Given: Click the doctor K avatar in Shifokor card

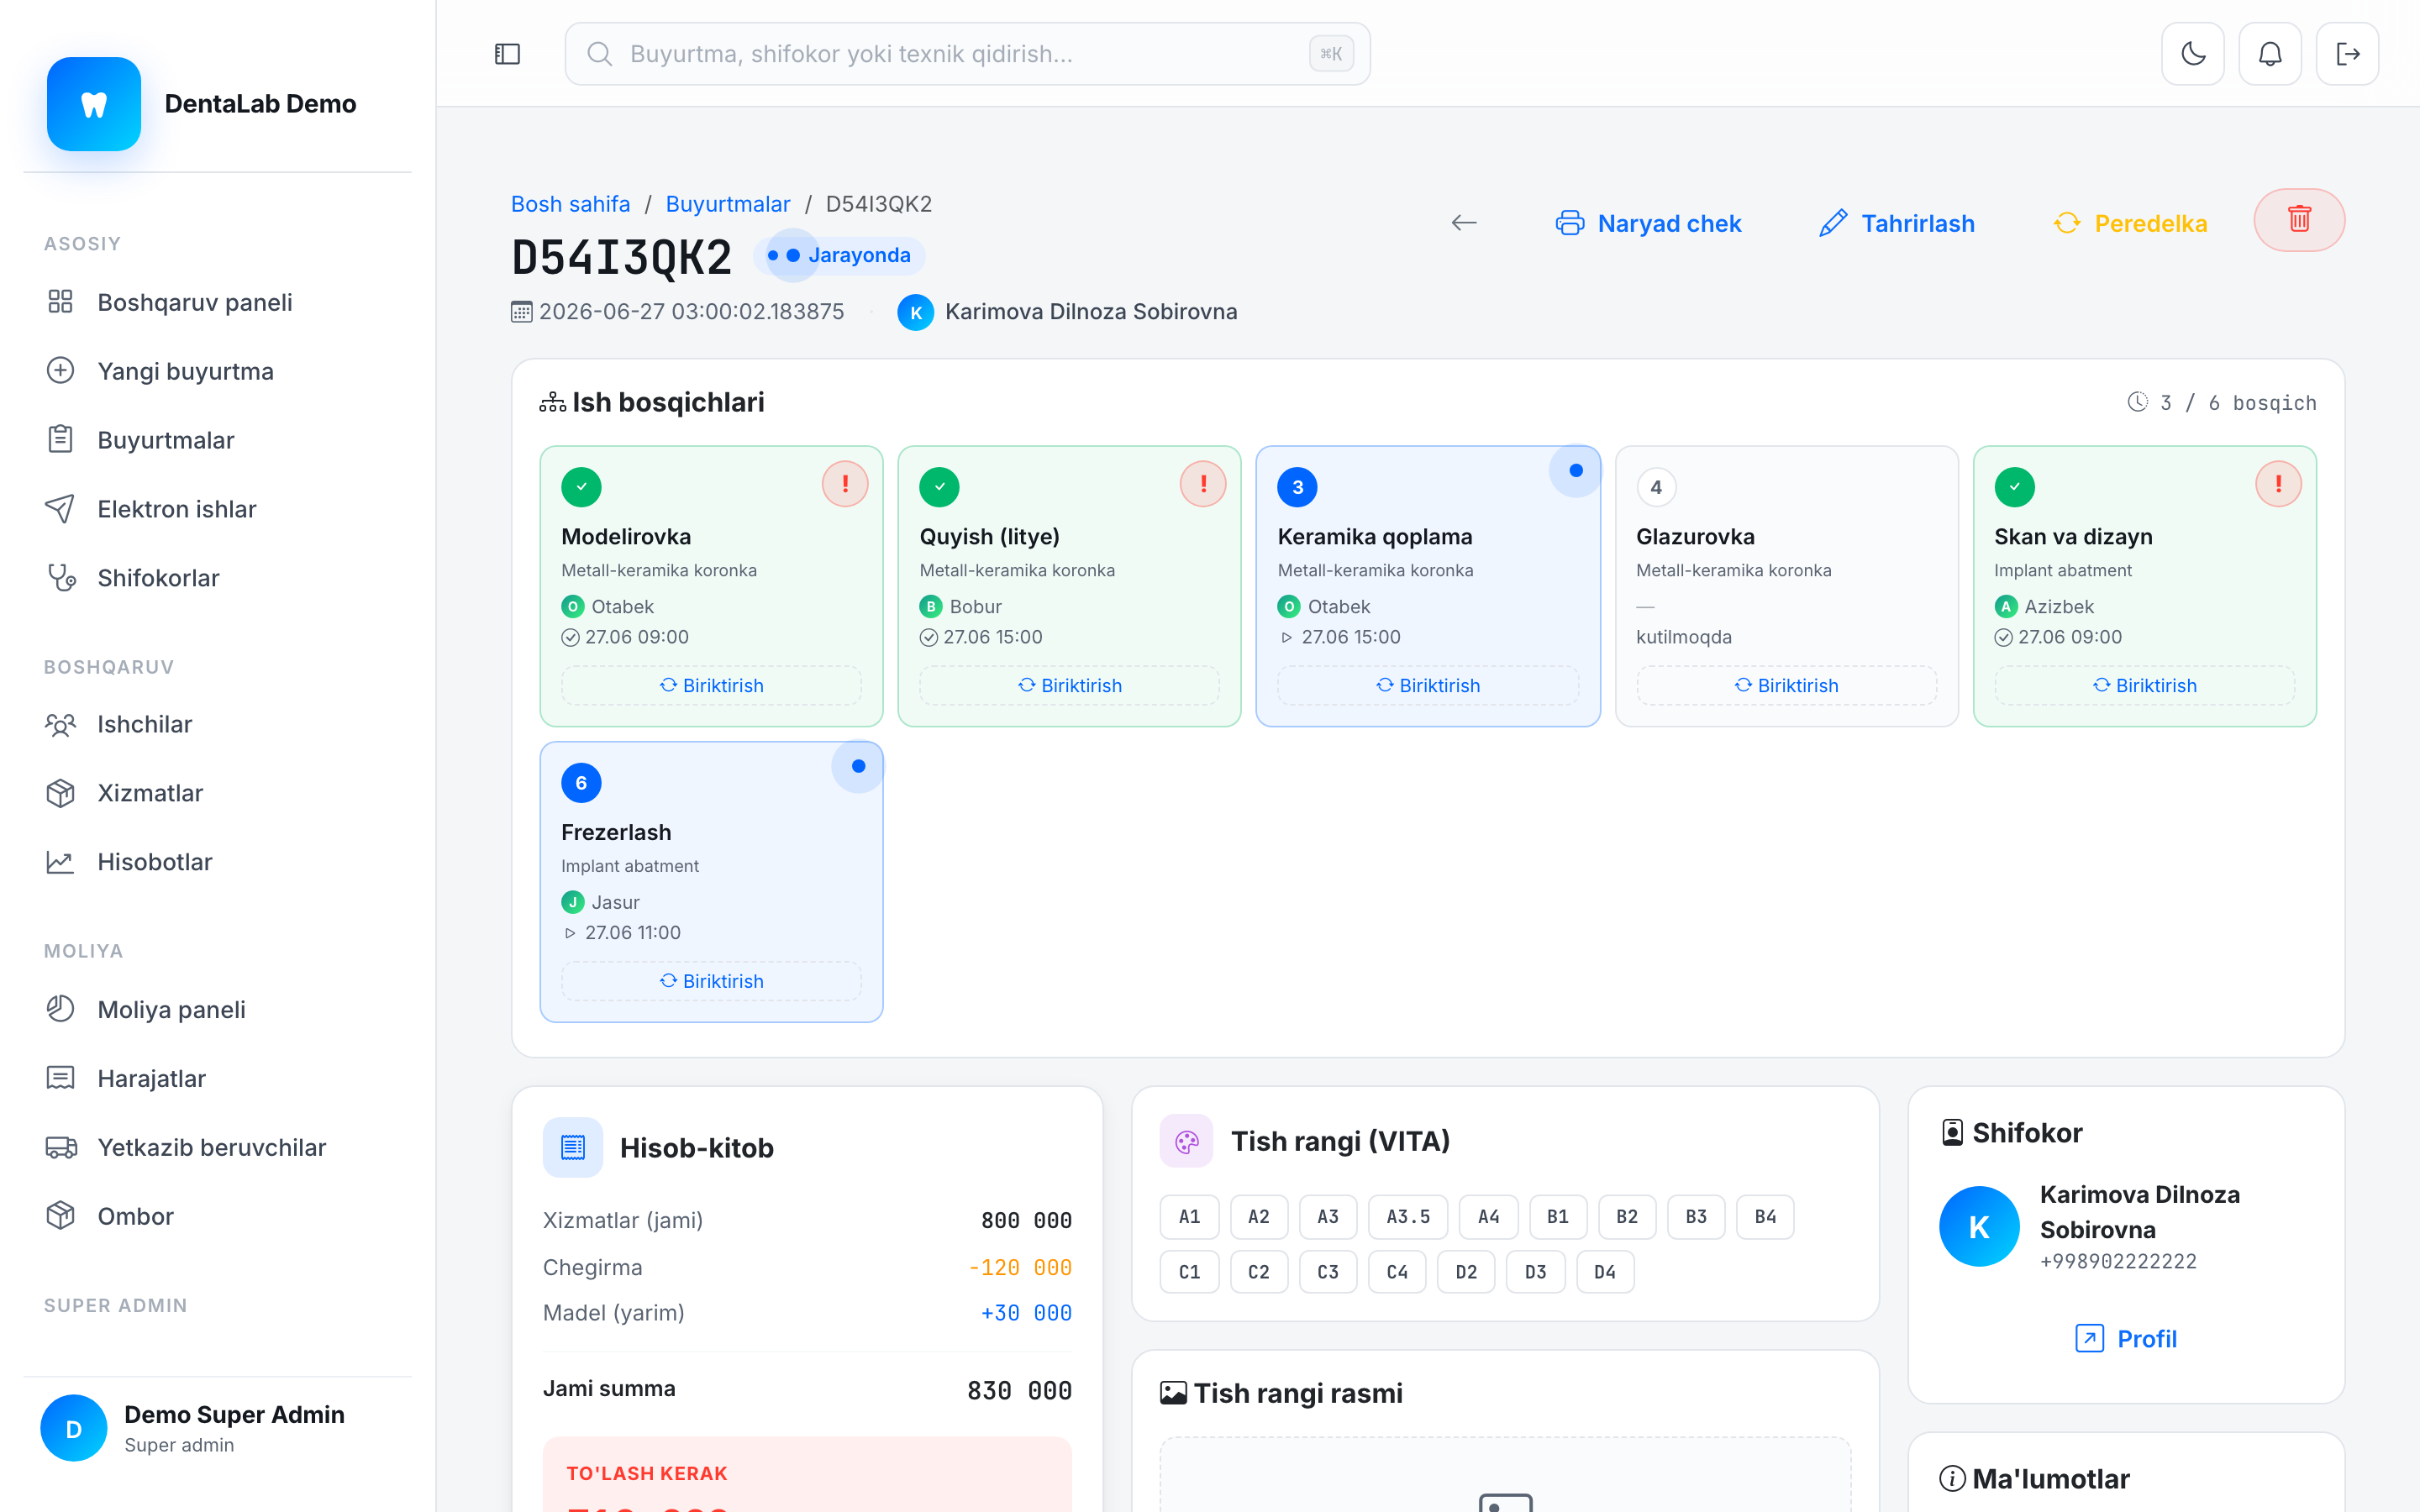Looking at the screenshot, I should pyautogui.click(x=1979, y=1227).
